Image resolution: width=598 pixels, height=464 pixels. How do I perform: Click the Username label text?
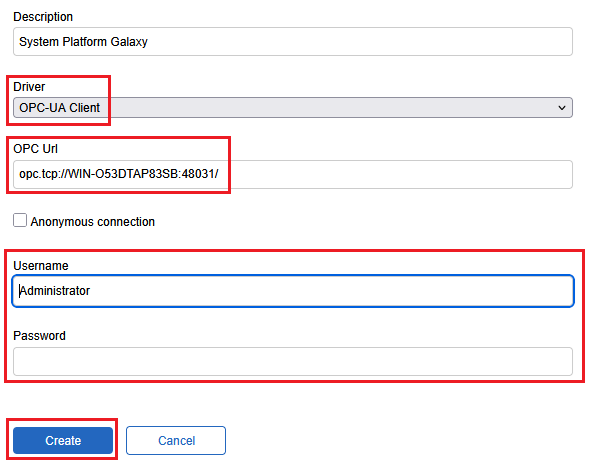click(x=41, y=265)
